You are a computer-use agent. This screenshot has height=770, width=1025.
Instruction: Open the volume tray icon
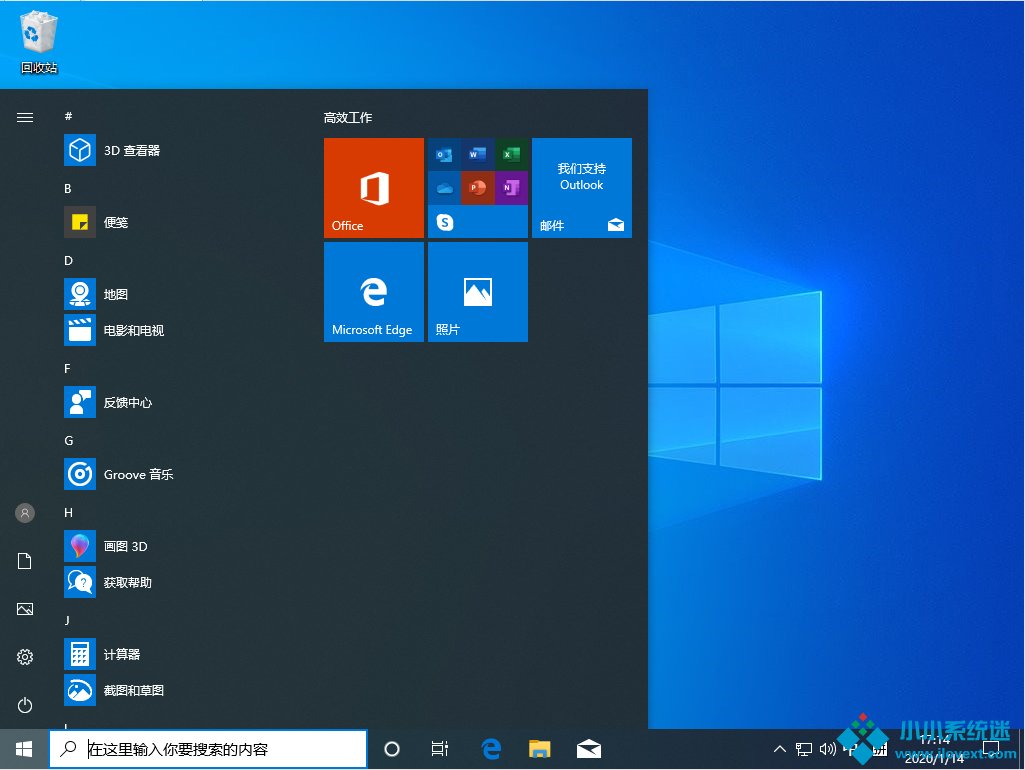tap(828, 749)
